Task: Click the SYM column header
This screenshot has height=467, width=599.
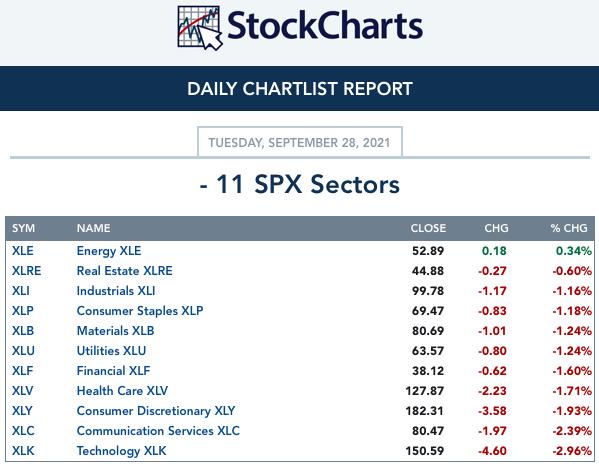Action: [x=23, y=228]
